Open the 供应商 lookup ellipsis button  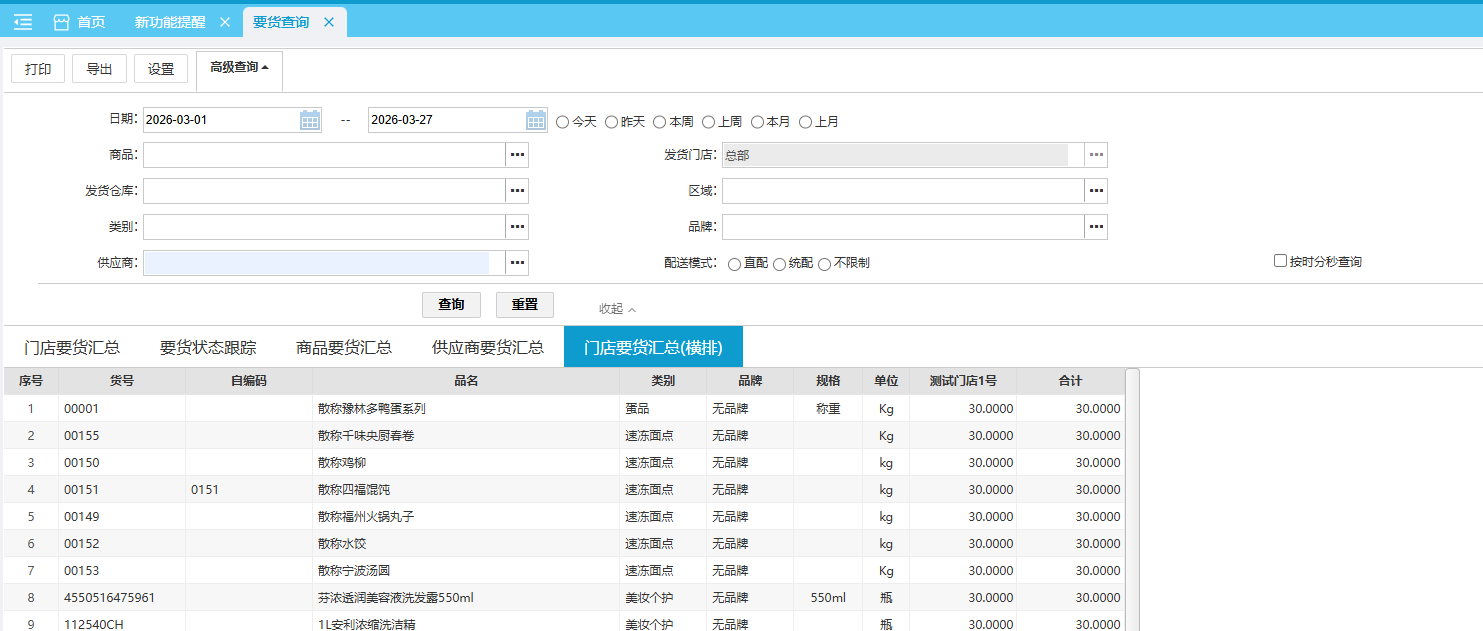[517, 263]
